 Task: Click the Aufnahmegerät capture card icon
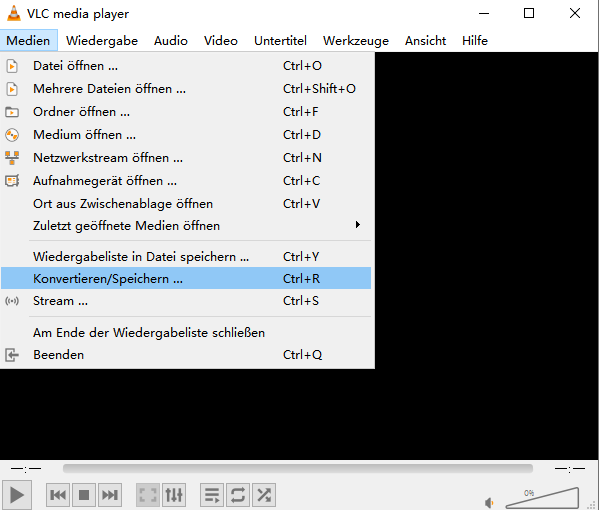click(x=12, y=181)
